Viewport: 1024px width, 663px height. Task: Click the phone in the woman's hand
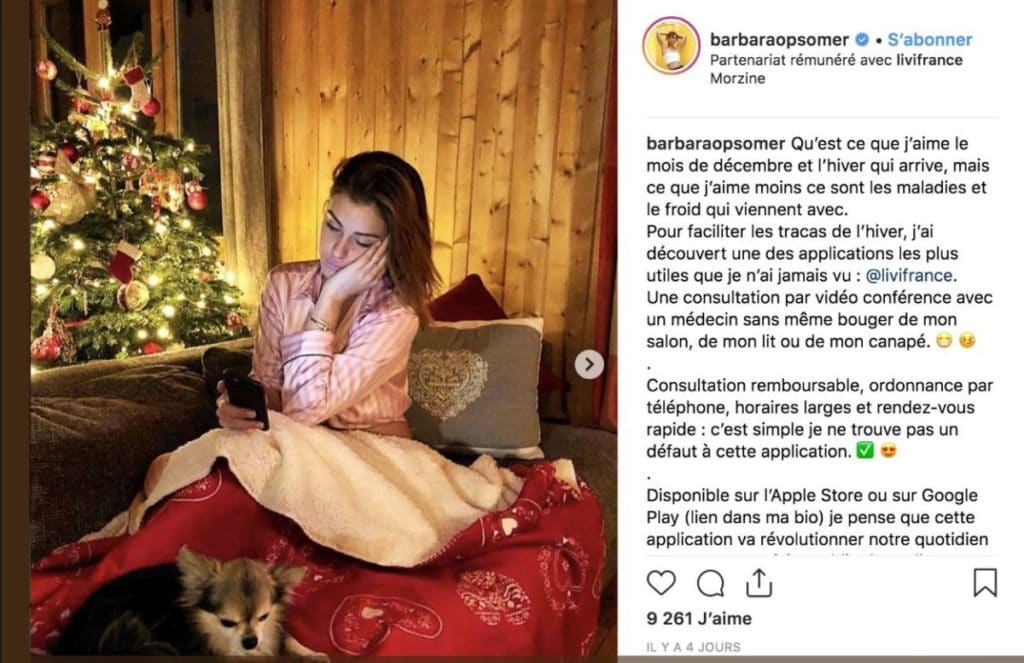(246, 398)
